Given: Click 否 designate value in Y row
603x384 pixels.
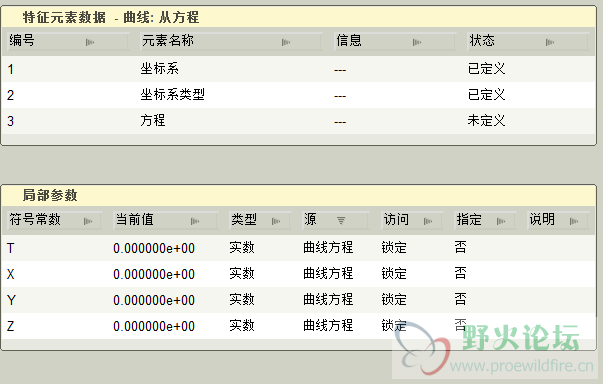Looking at the screenshot, I should click(460, 299).
